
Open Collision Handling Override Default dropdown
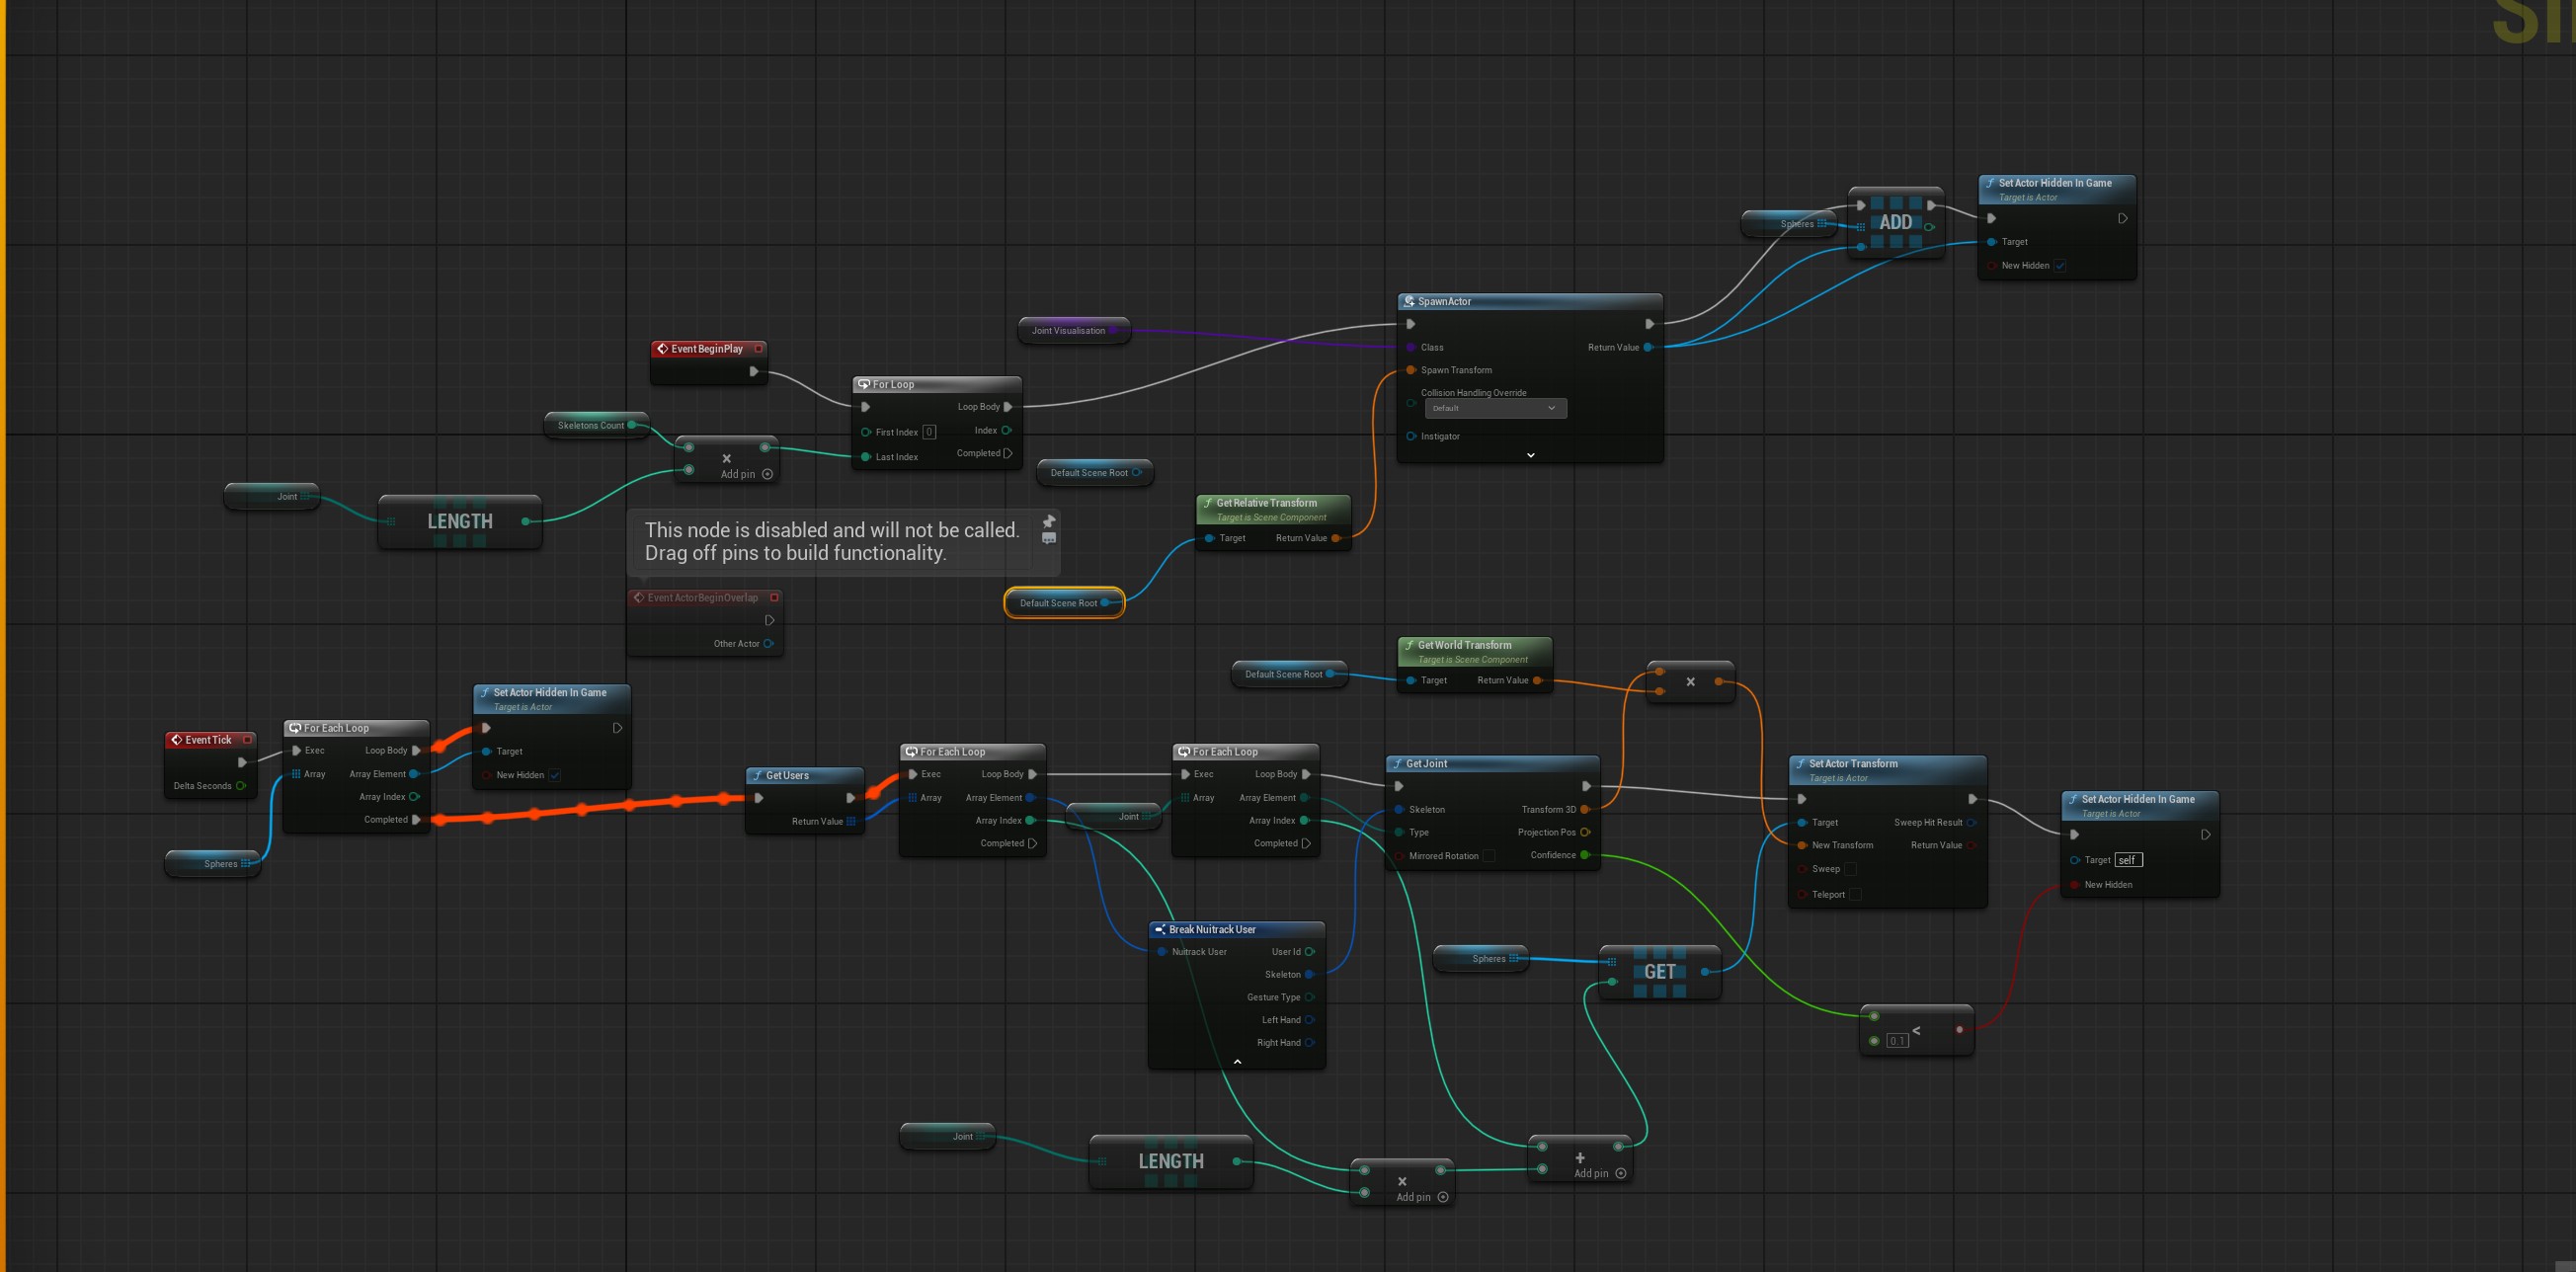pos(1495,408)
